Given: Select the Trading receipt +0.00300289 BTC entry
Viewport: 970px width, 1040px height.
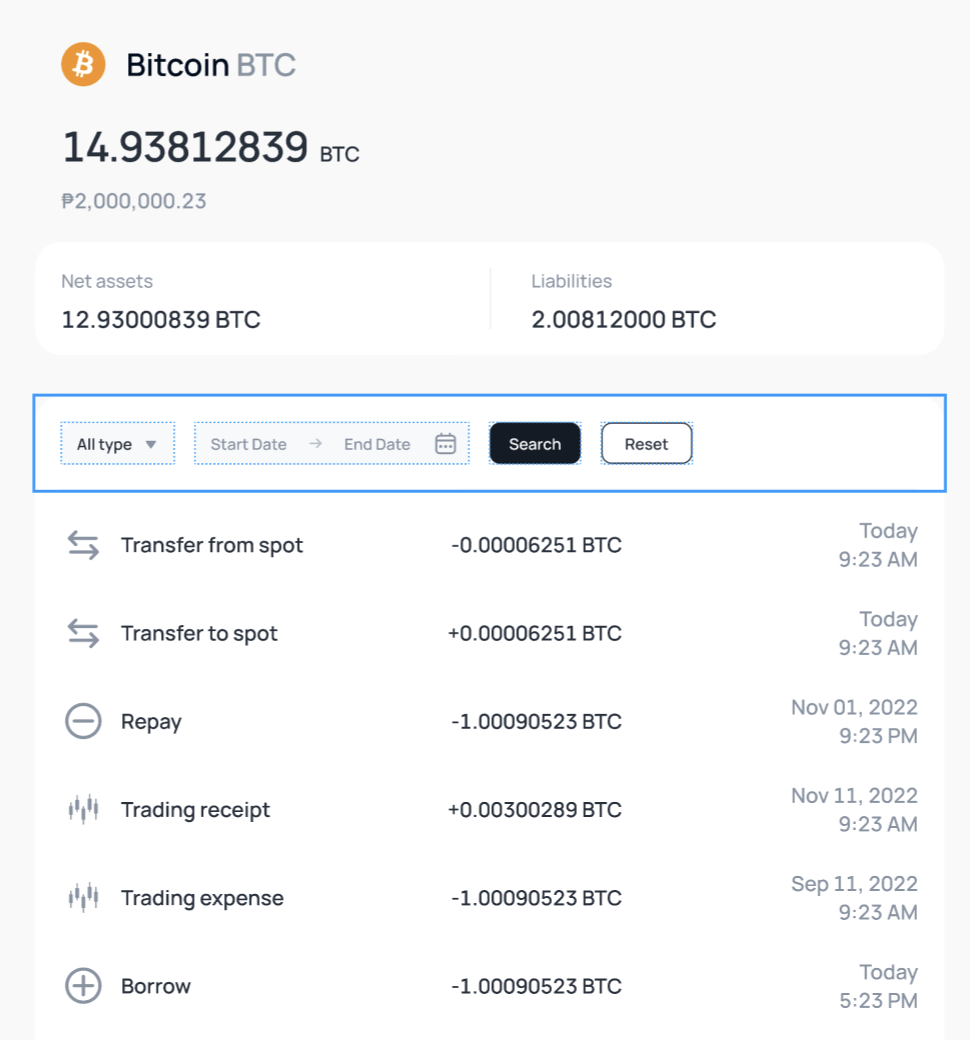Looking at the screenshot, I should [x=490, y=809].
